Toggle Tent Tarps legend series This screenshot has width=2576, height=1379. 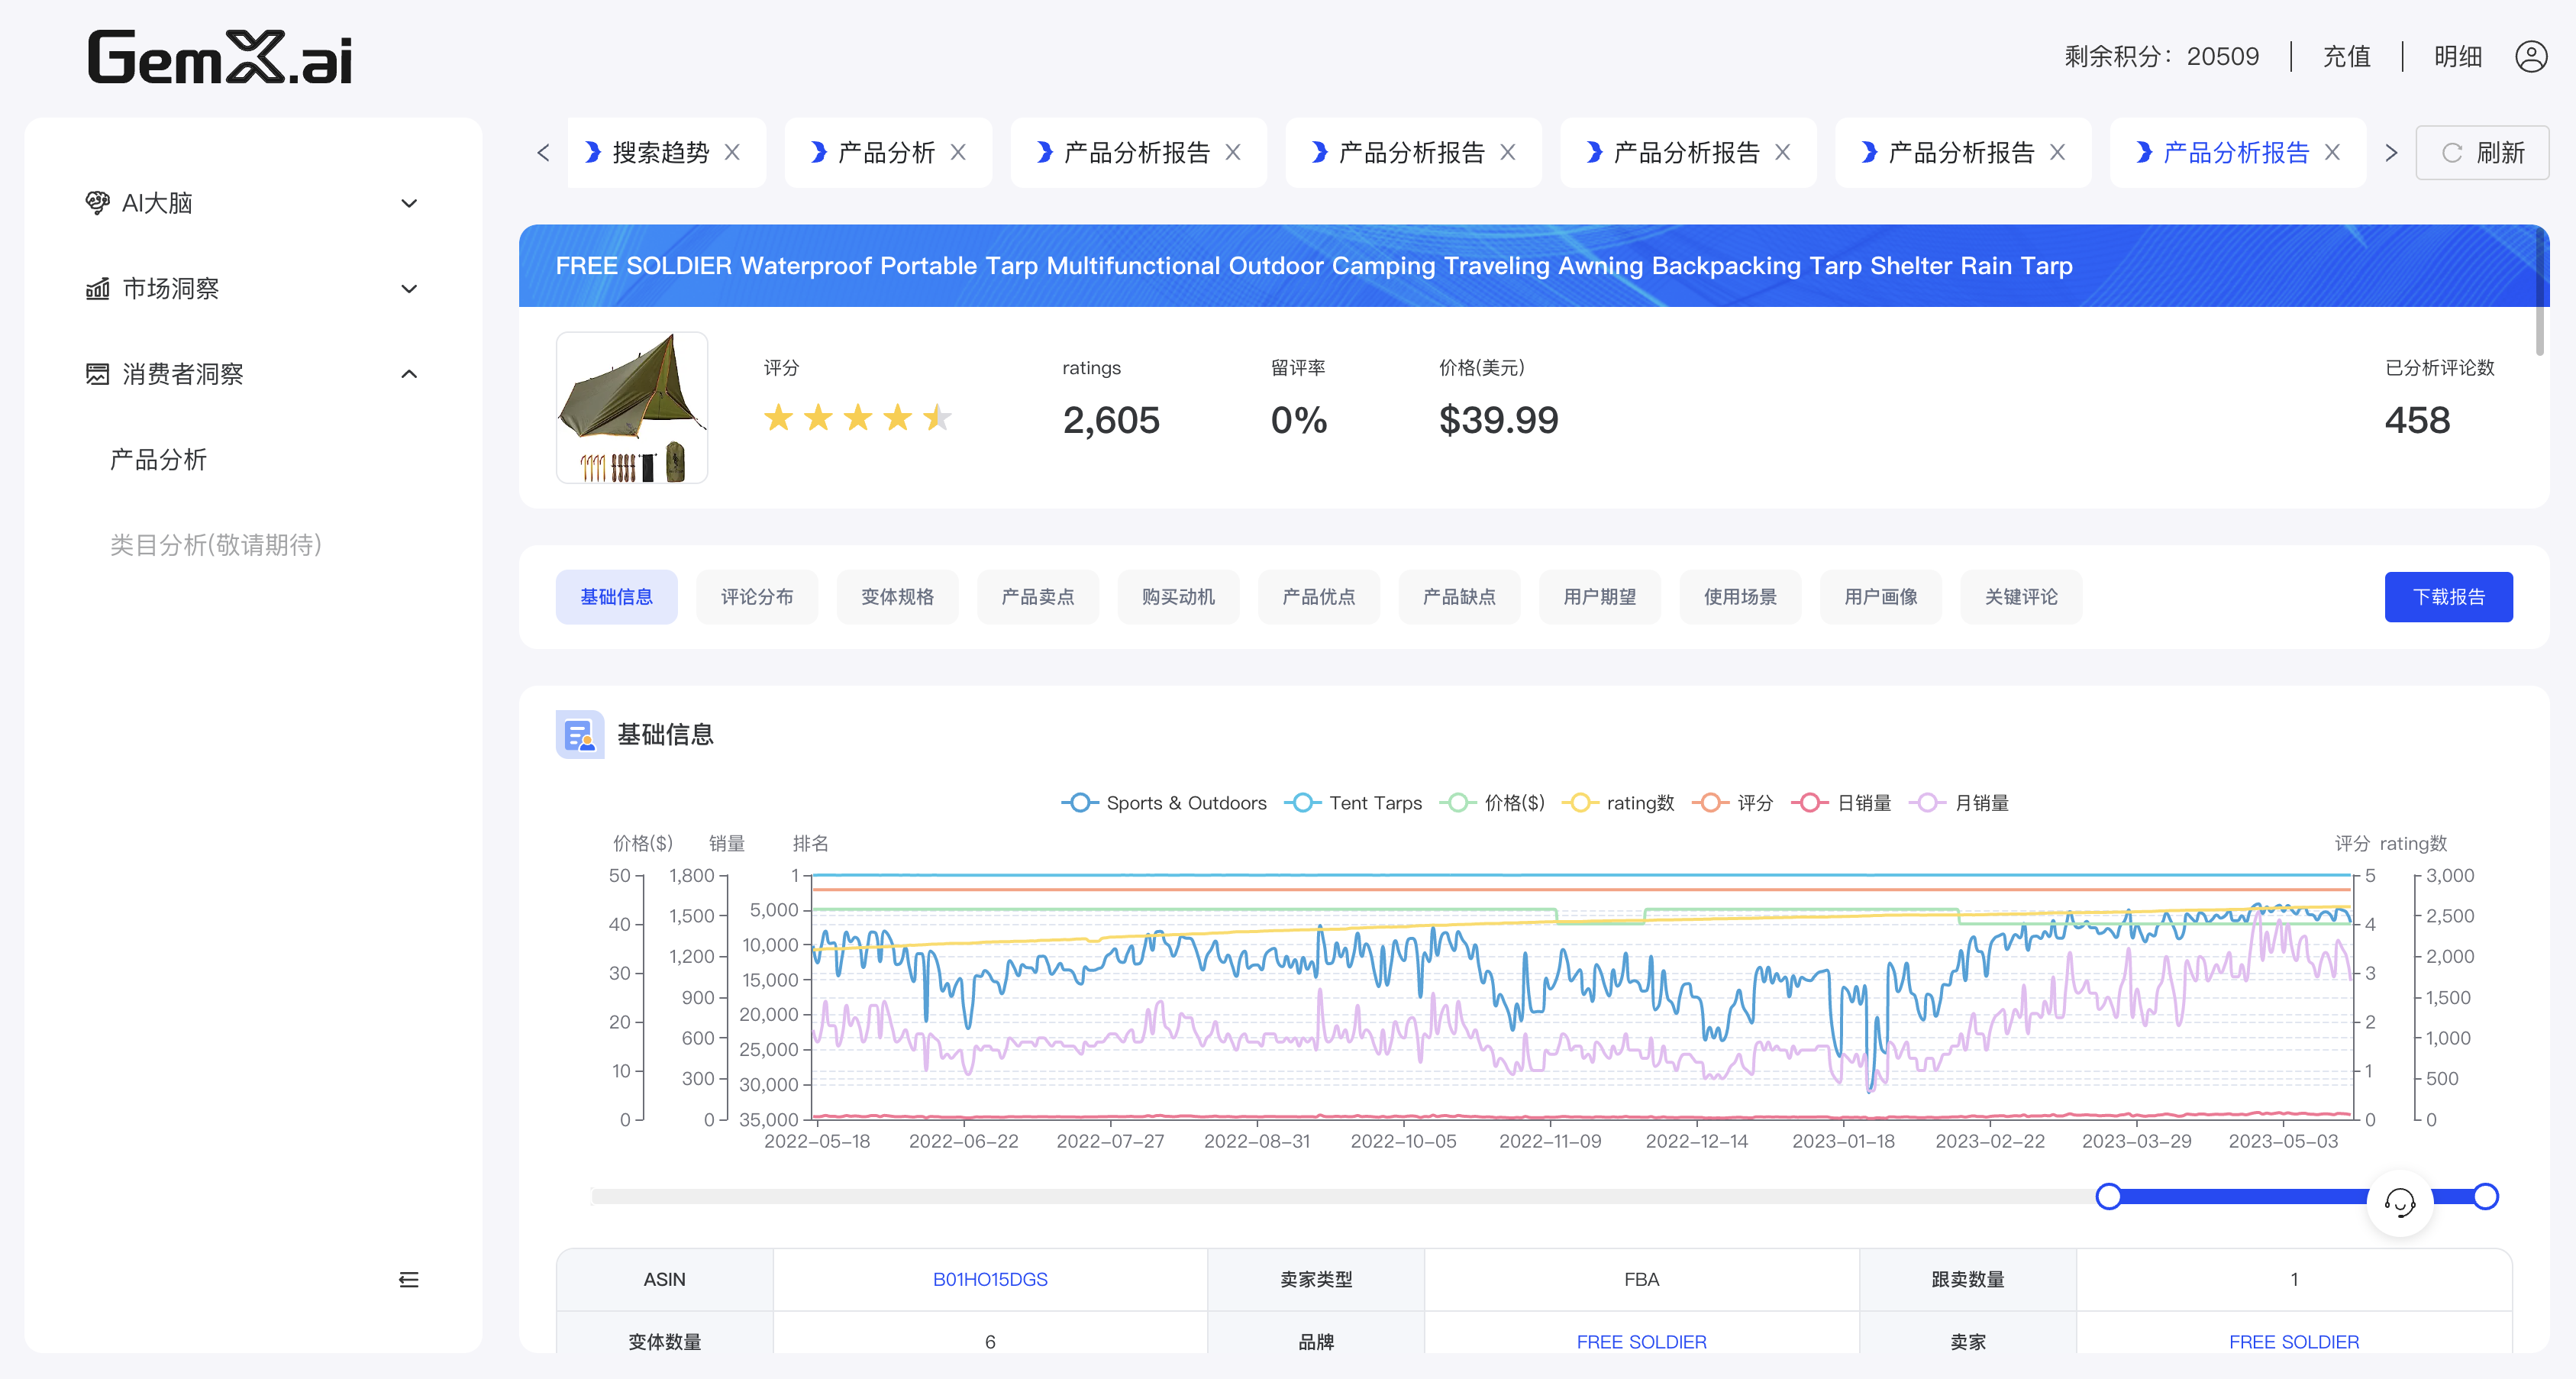click(x=1354, y=803)
